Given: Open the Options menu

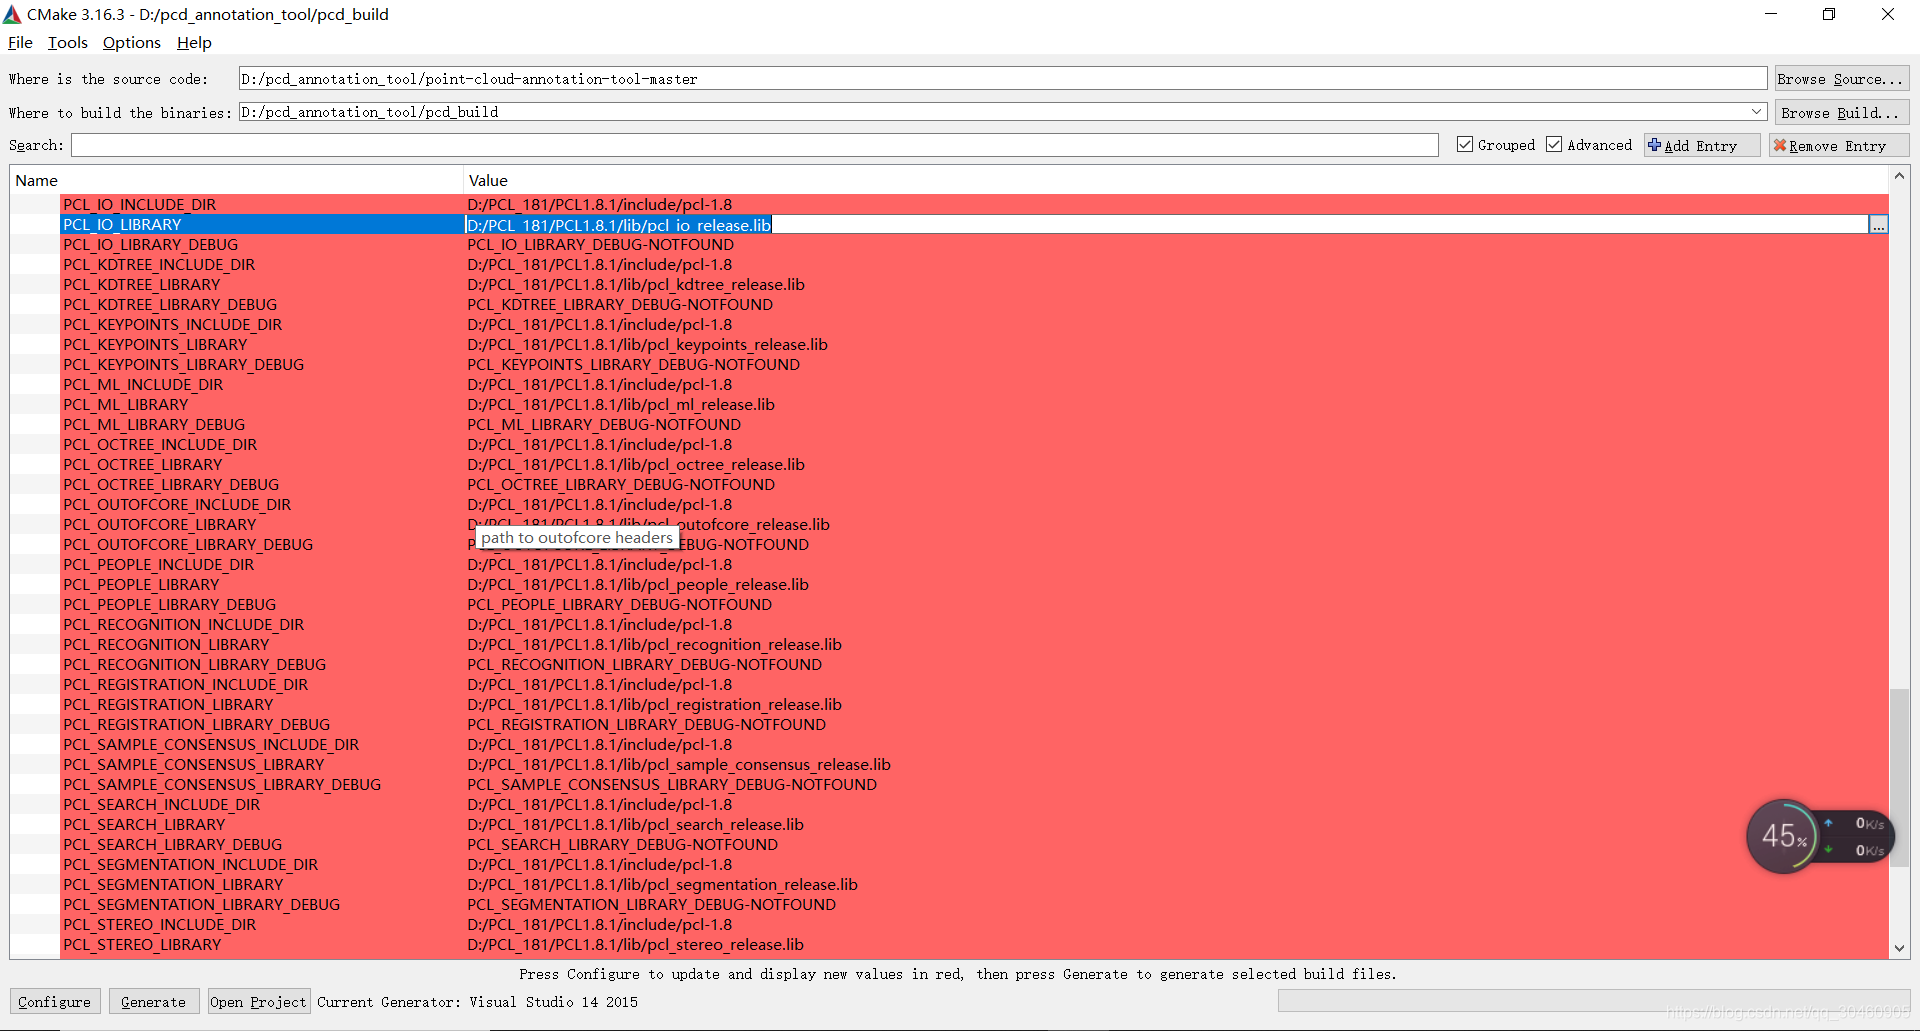Looking at the screenshot, I should [x=132, y=42].
